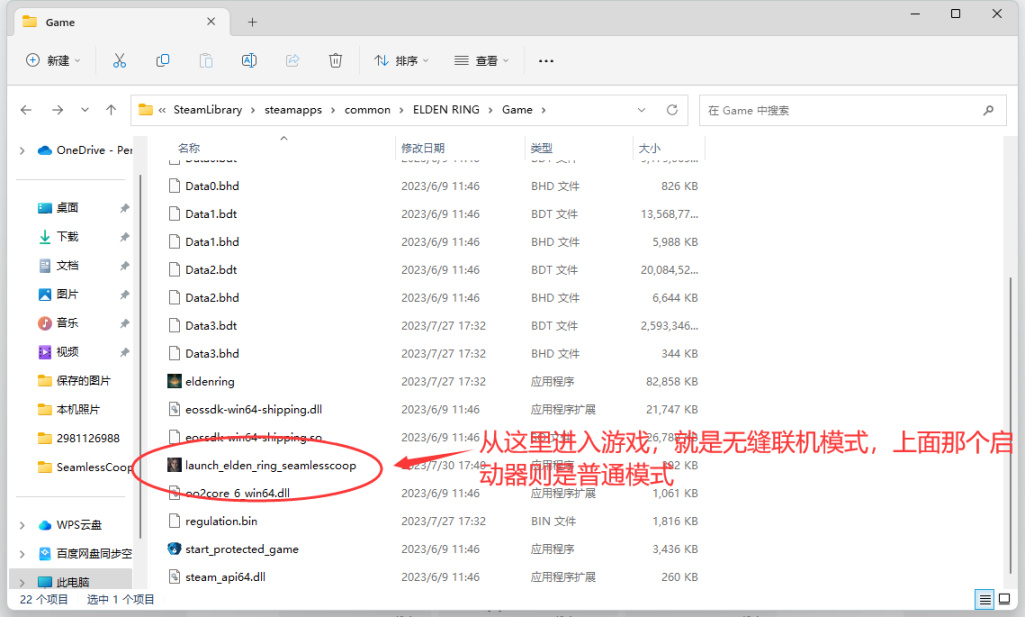Click the Delete trash icon
1025x617 pixels.
coord(334,60)
